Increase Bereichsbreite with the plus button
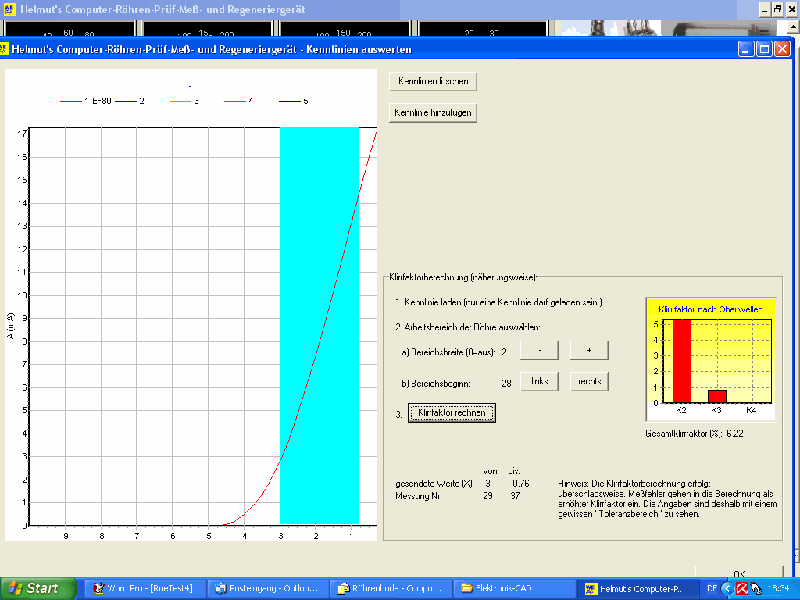This screenshot has width=800, height=600. [589, 351]
